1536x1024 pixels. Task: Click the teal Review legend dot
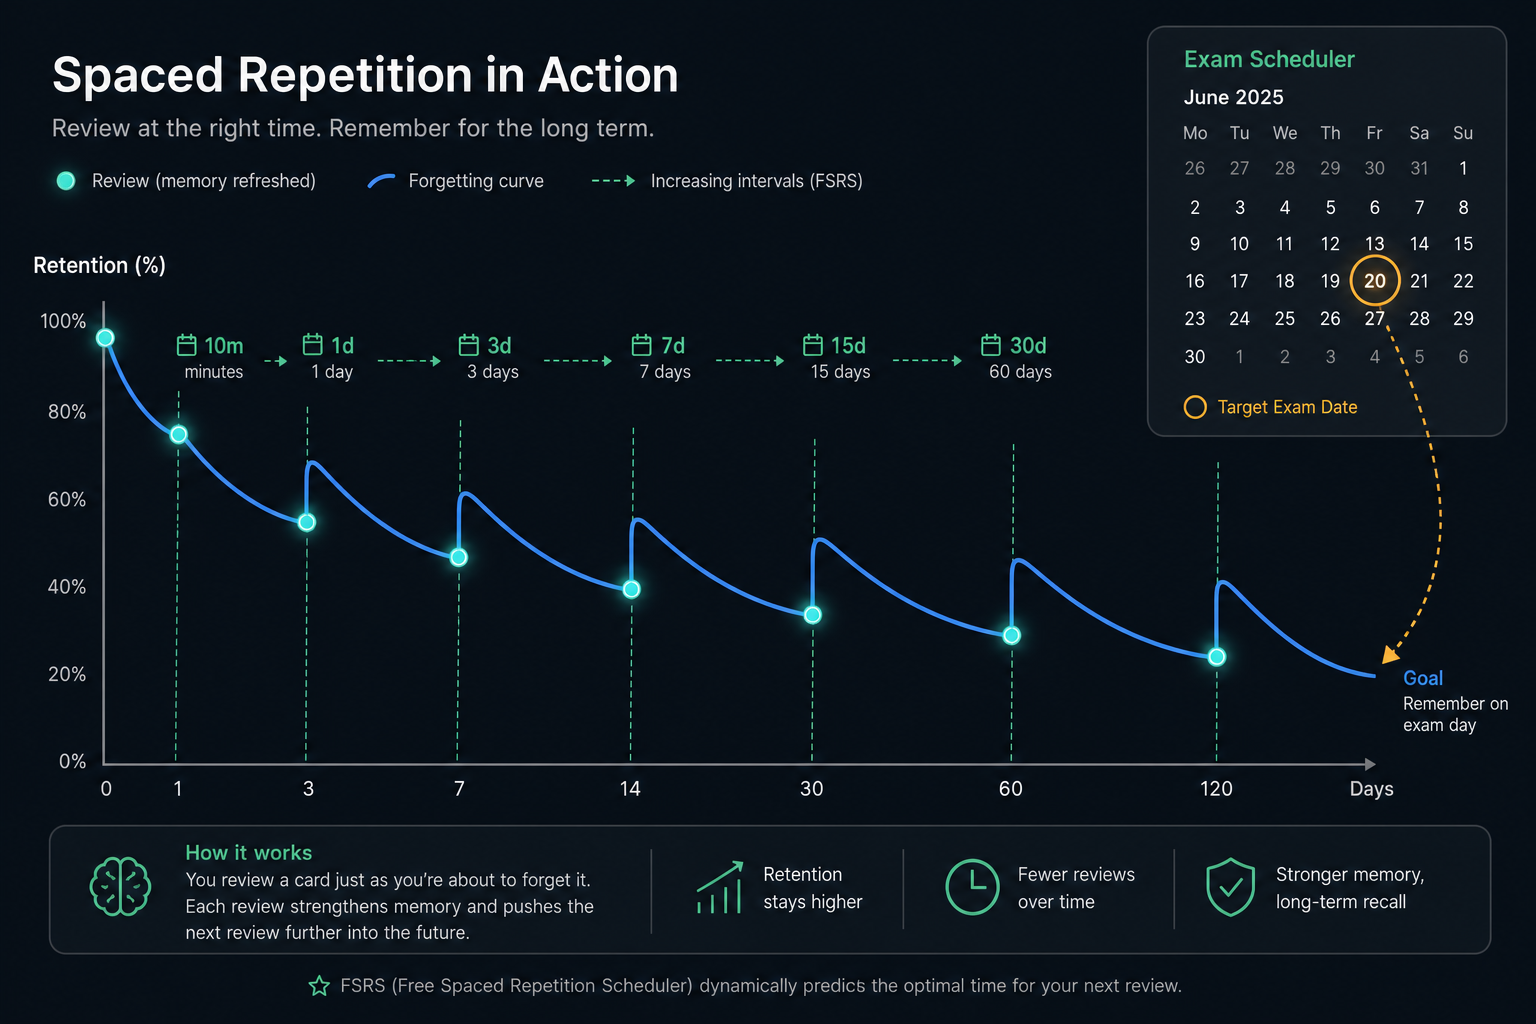pos(66,181)
